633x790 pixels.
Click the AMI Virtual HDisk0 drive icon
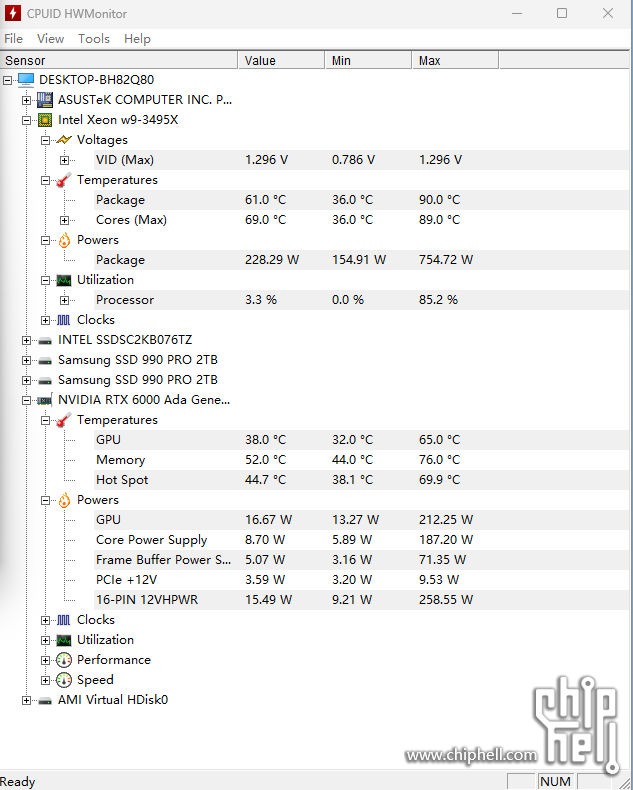point(45,701)
